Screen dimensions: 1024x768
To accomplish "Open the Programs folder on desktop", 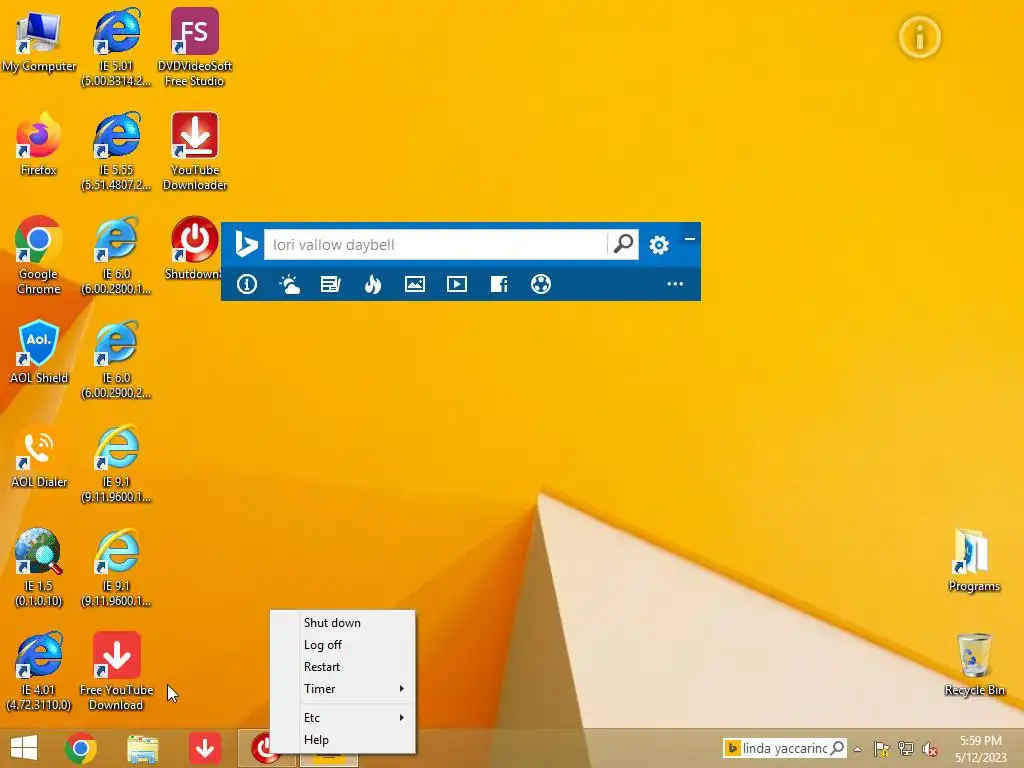I will pyautogui.click(x=974, y=560).
